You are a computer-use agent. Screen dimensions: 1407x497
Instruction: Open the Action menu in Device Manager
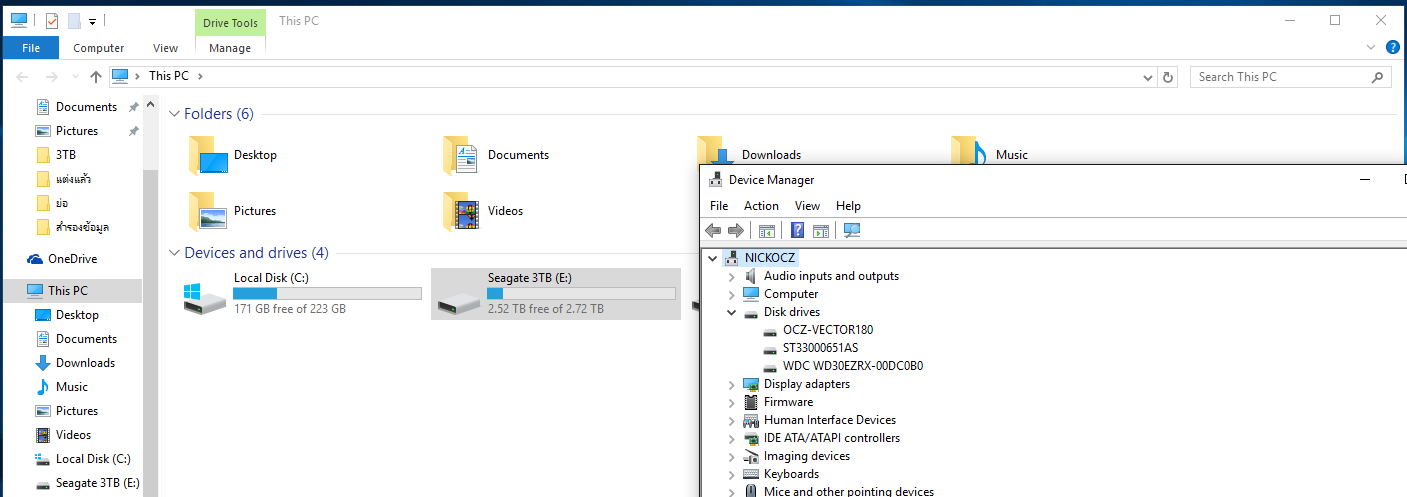pos(761,206)
